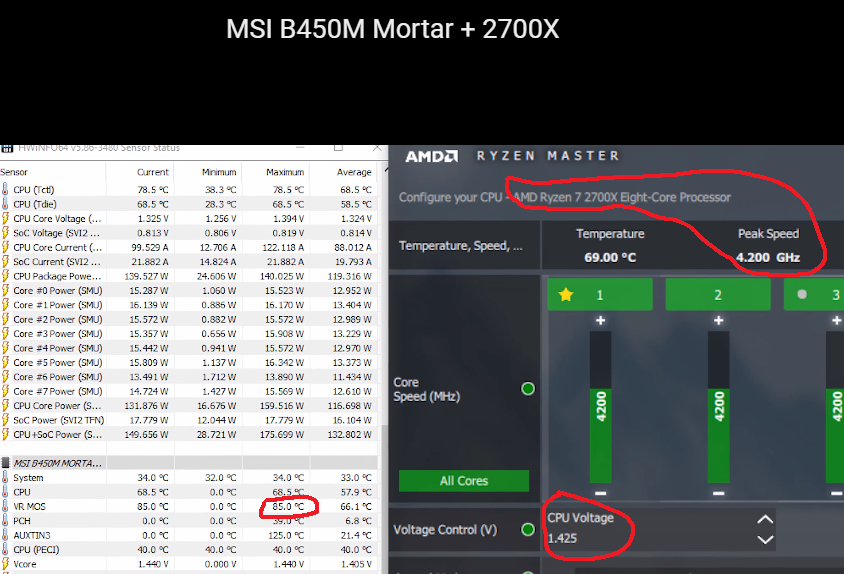
Task: Select the CPU Core Current row
Action: (188, 247)
